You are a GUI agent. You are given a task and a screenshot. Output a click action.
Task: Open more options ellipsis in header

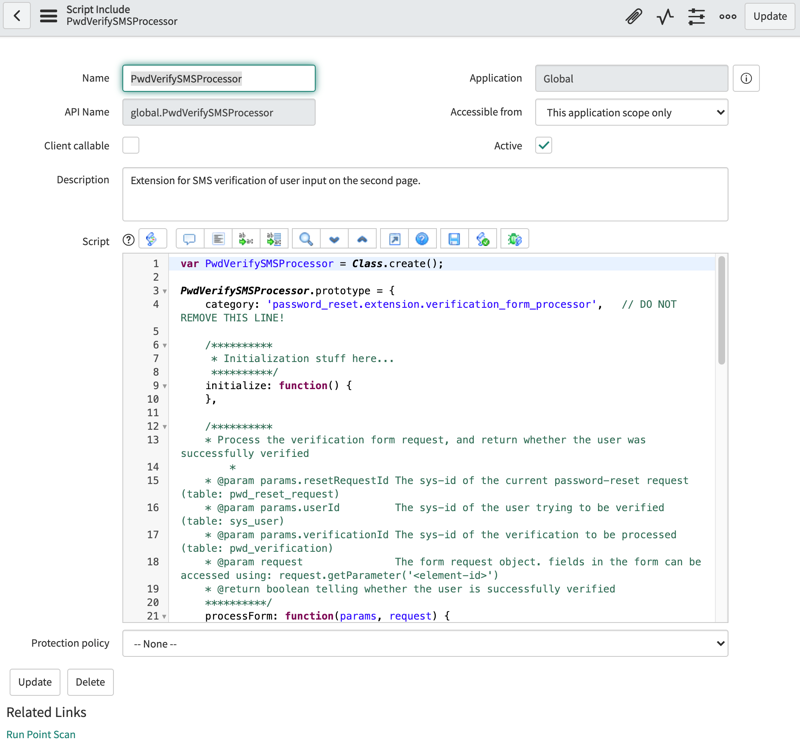pyautogui.click(x=728, y=16)
